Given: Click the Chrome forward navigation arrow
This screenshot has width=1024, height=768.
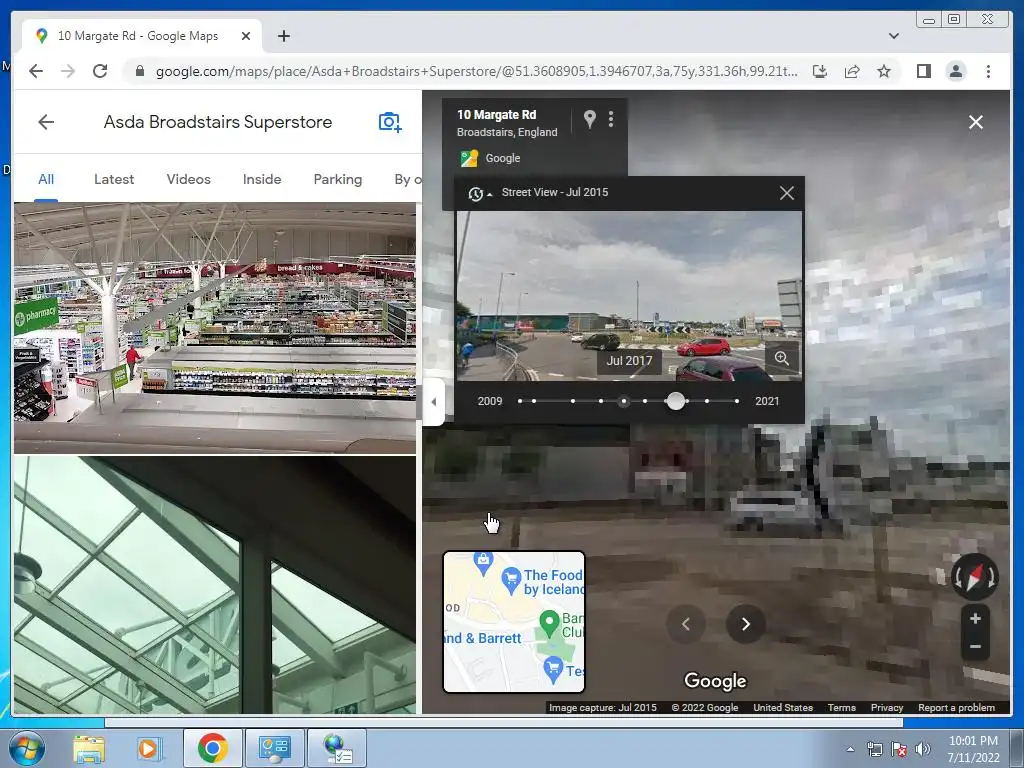Looking at the screenshot, I should coord(68,71).
